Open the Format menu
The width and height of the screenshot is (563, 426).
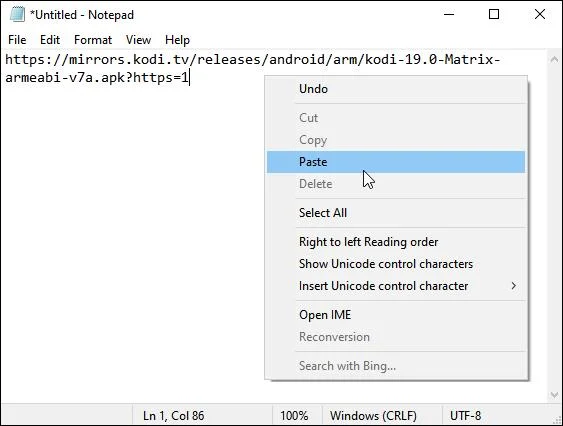(93, 40)
